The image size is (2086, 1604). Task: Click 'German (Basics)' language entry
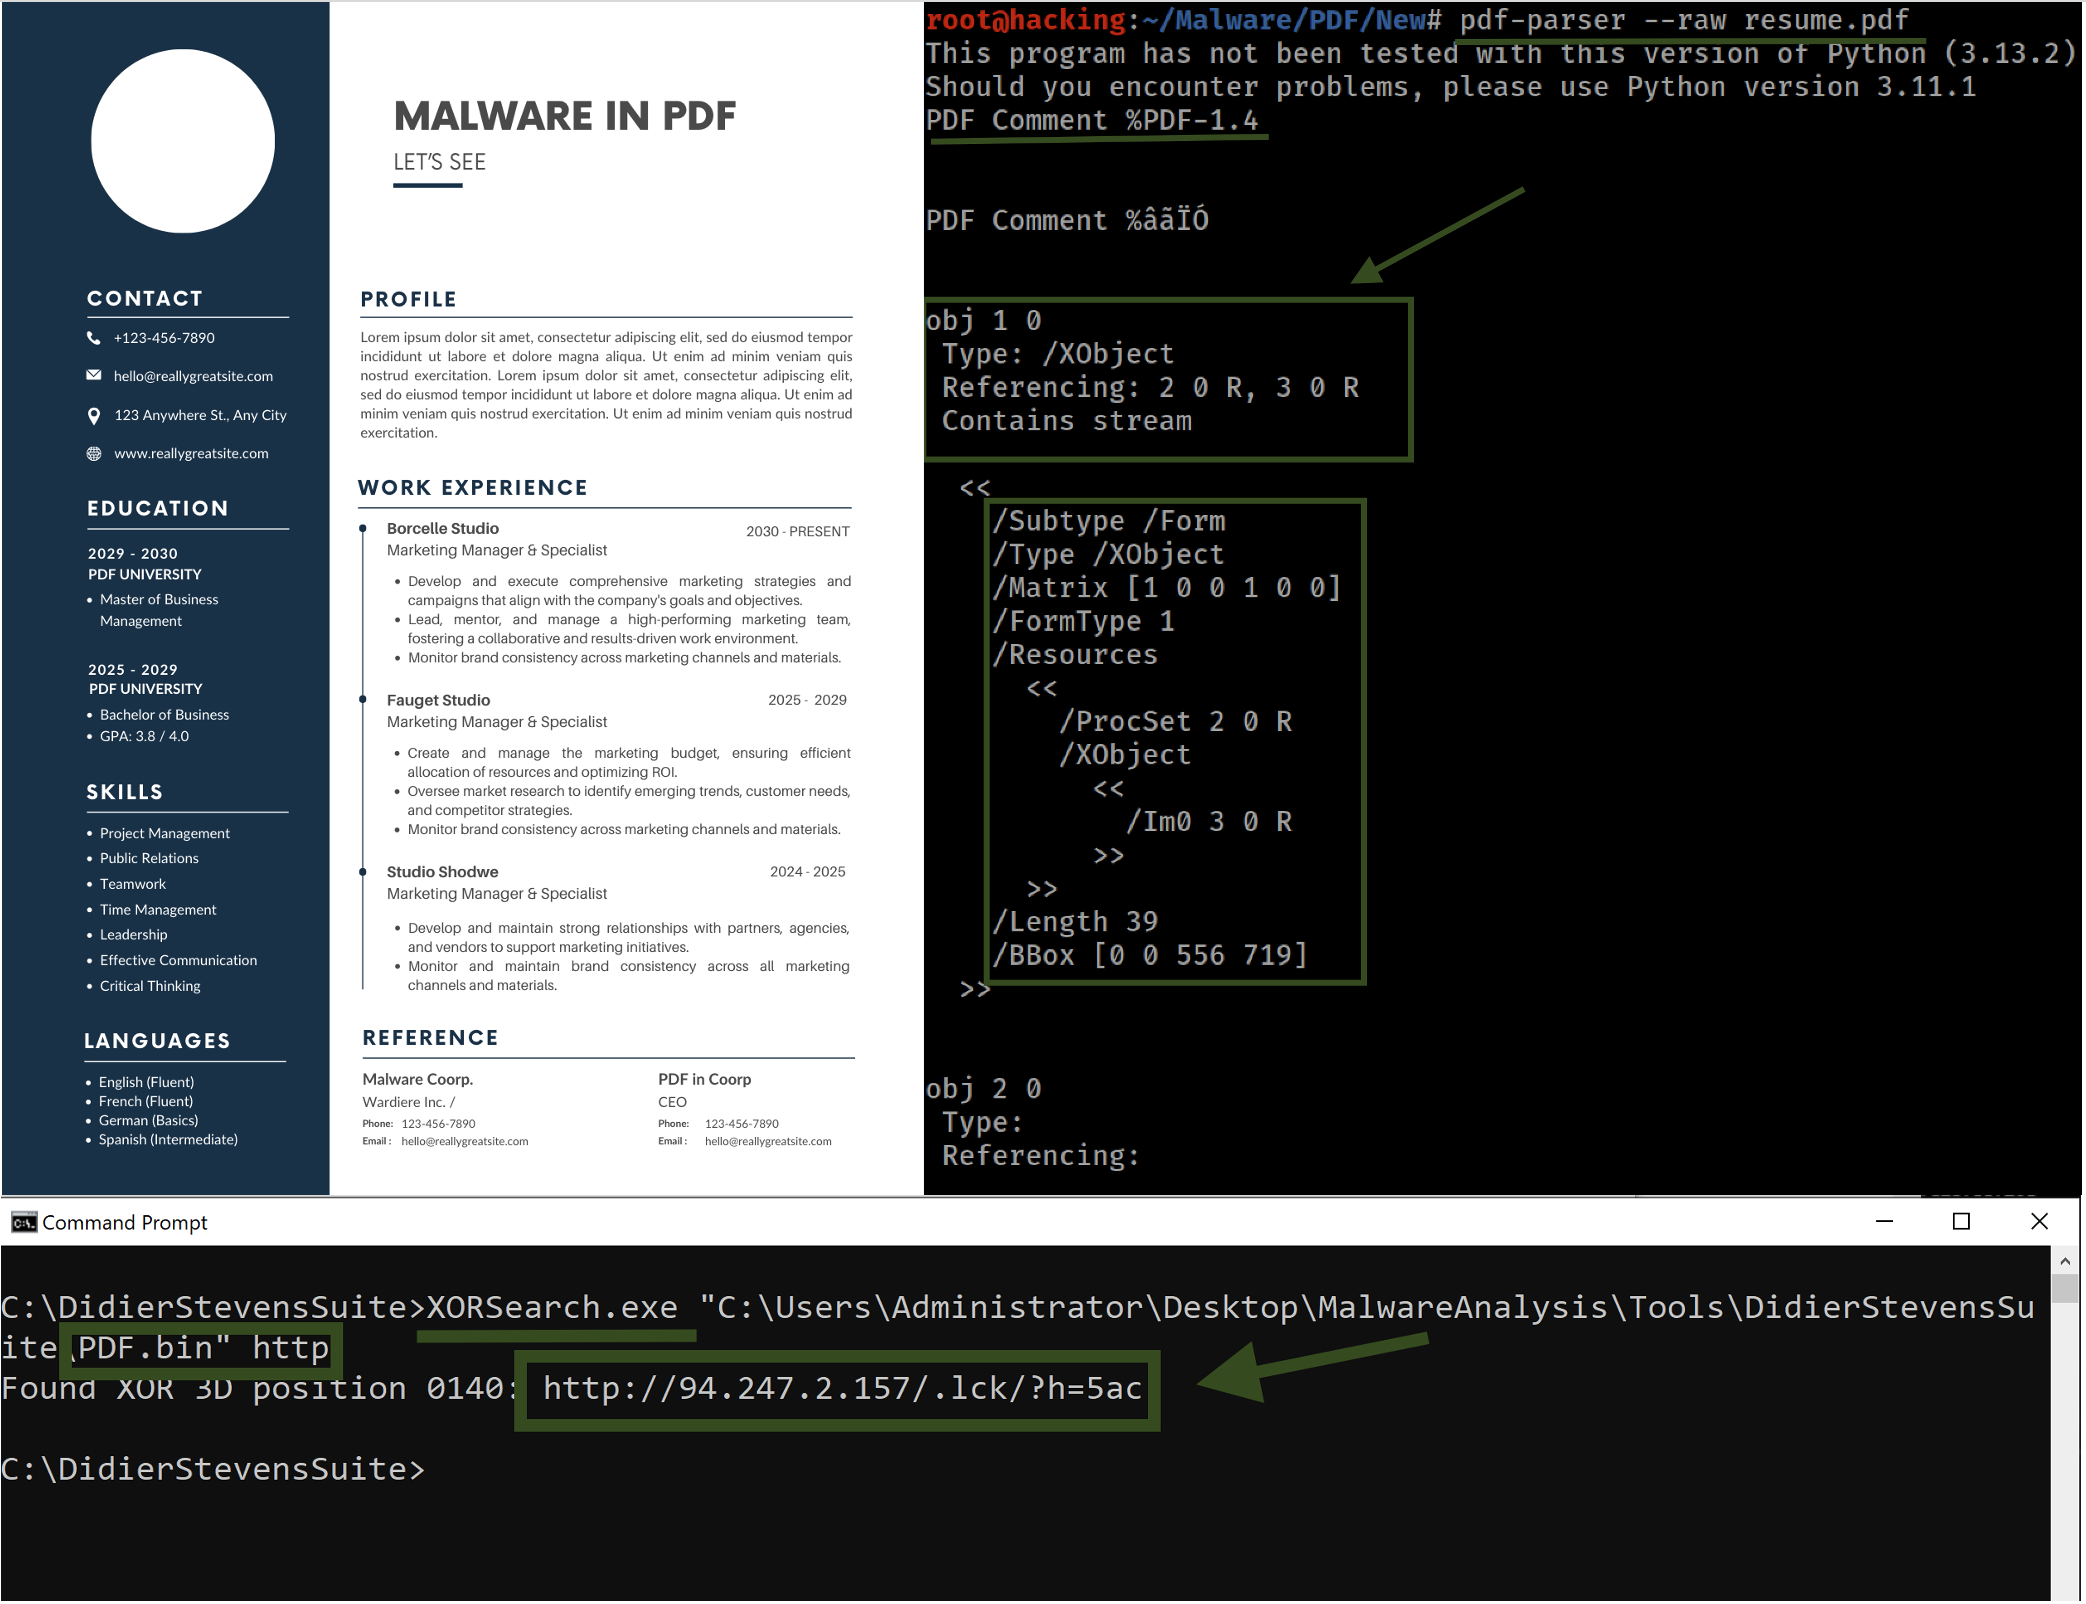coord(148,1121)
